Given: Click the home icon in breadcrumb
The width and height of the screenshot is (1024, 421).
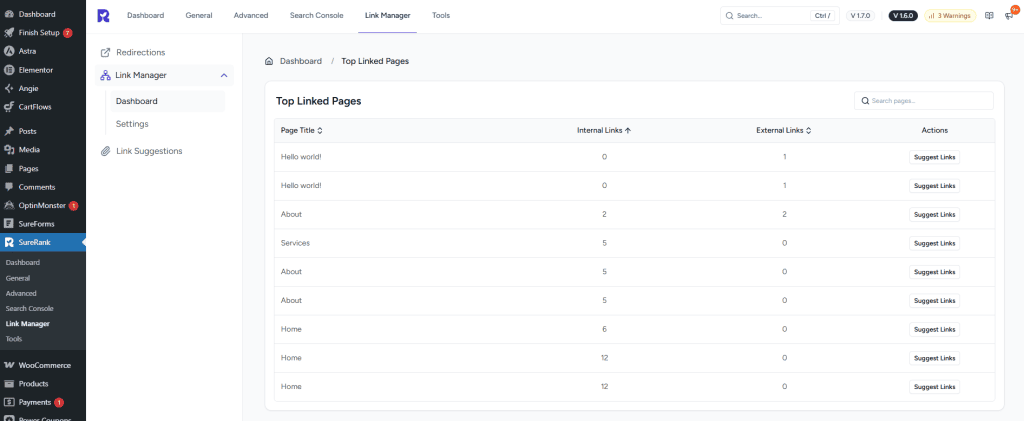Looking at the screenshot, I should [x=268, y=61].
